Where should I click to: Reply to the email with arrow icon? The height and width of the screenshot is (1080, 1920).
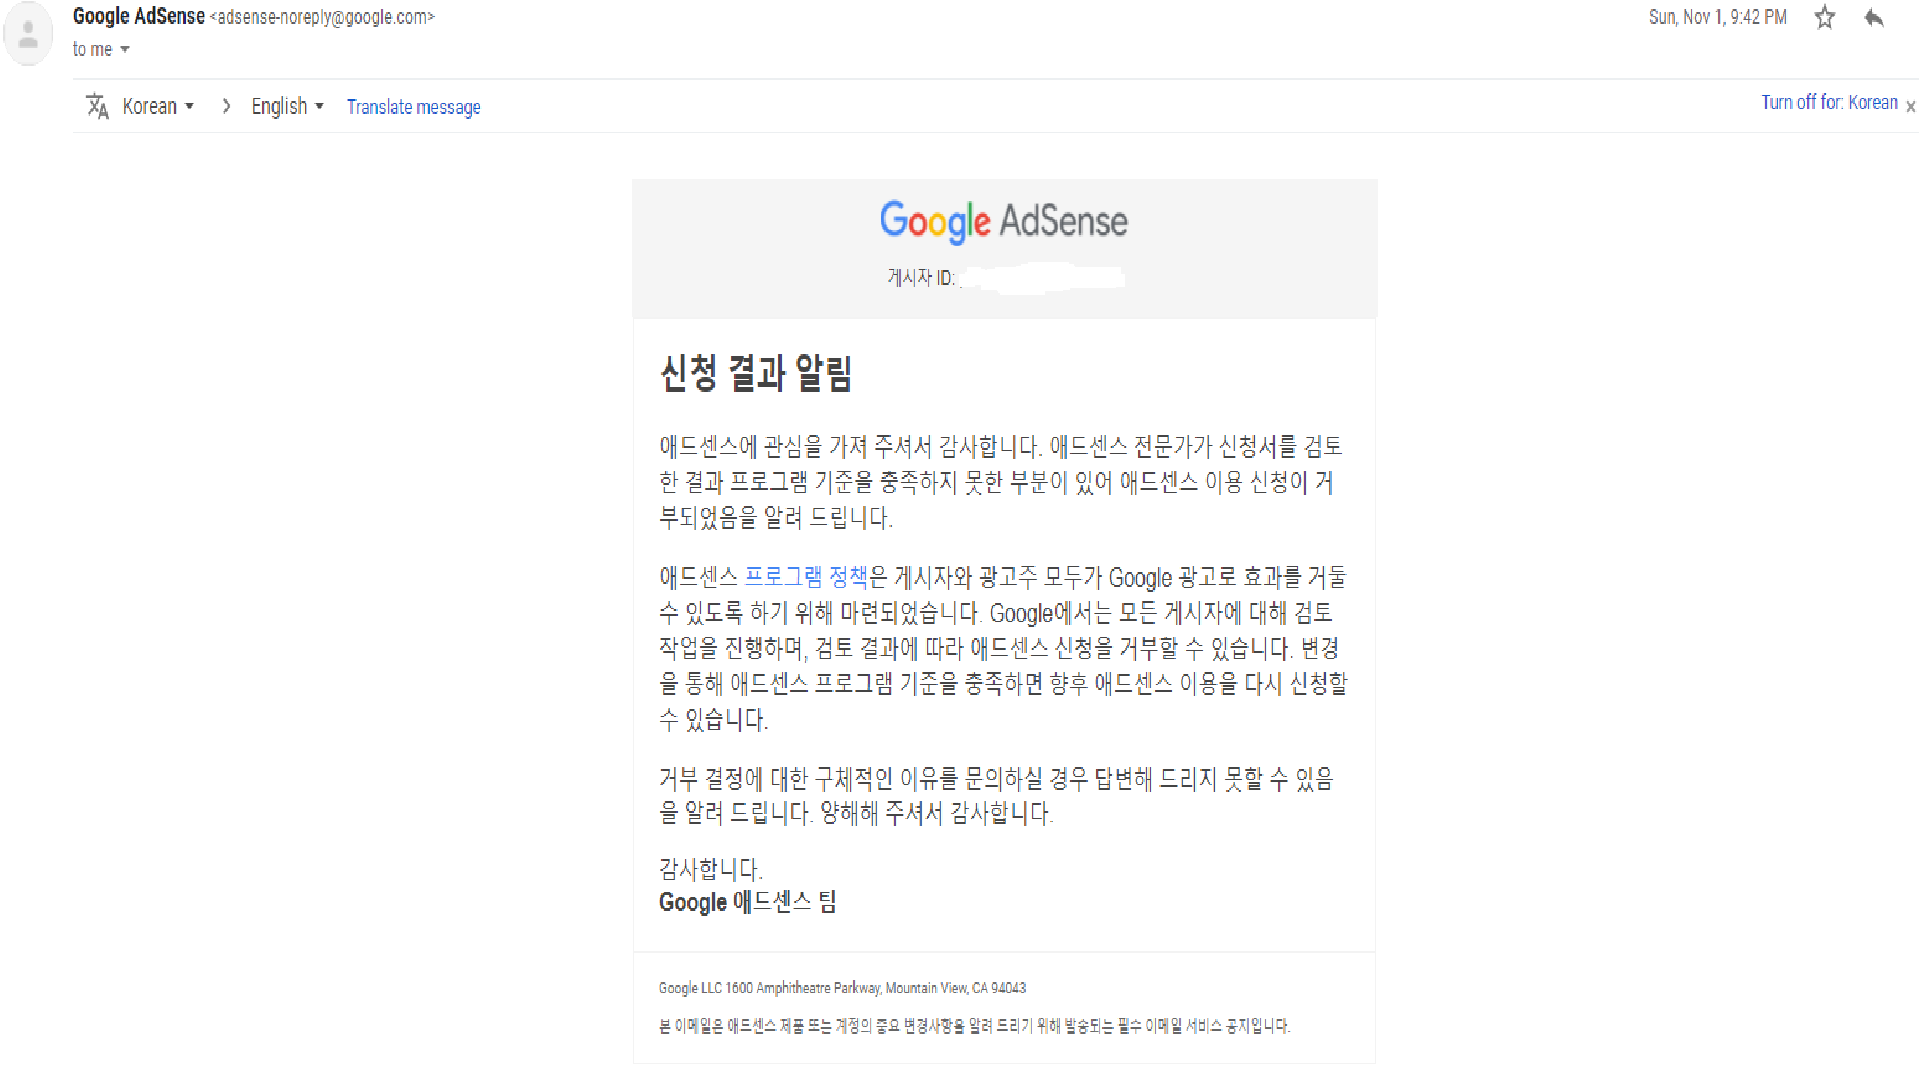click(x=1874, y=18)
